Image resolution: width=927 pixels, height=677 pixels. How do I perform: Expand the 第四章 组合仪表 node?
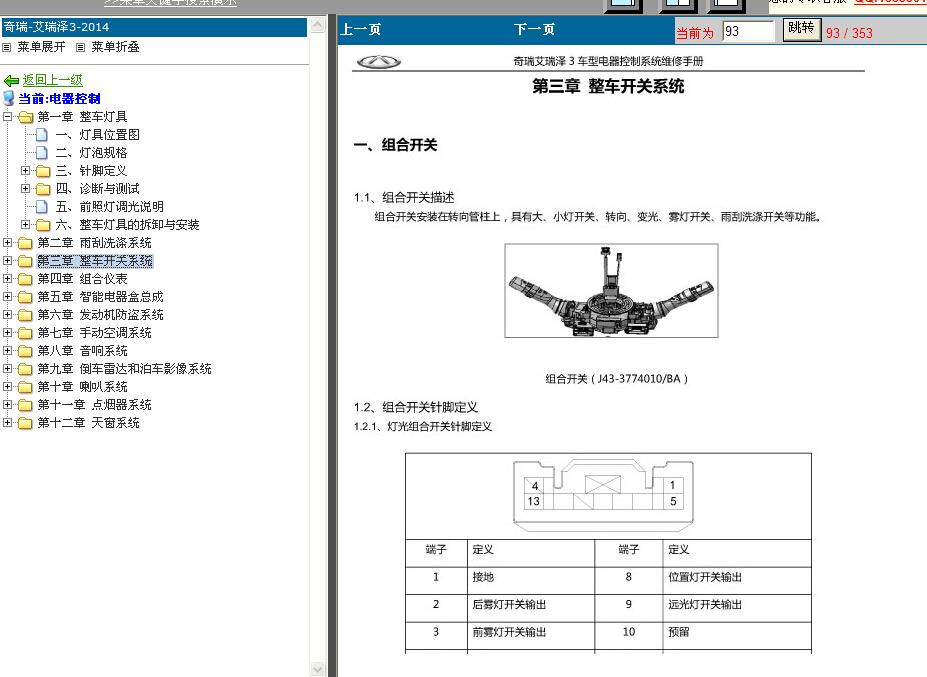pos(7,278)
